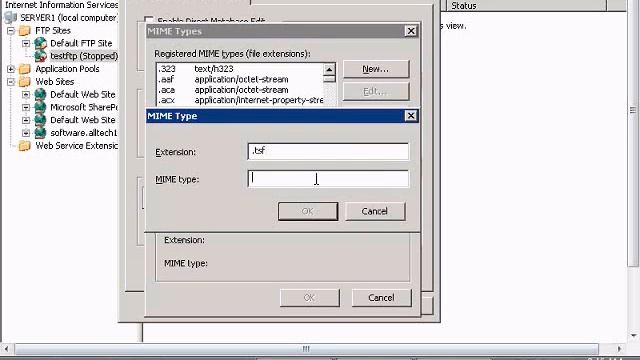Click OK in the MIME Type dialog
This screenshot has height=360, width=640.
pos(308,211)
